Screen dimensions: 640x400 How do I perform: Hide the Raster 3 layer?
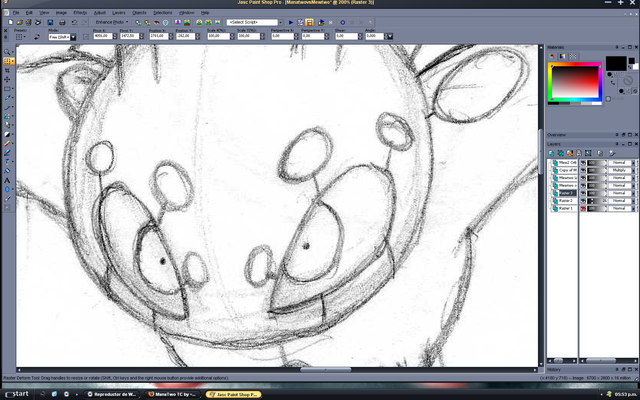click(x=583, y=192)
